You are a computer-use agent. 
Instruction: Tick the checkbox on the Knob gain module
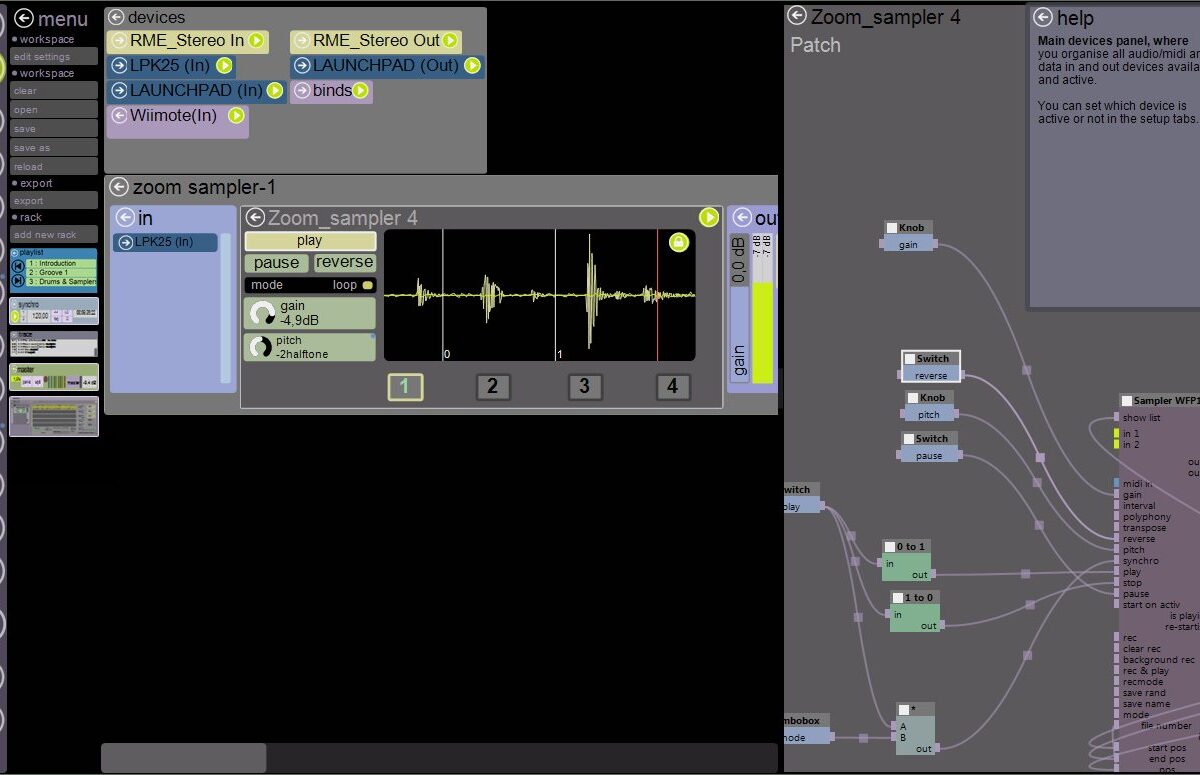point(892,228)
